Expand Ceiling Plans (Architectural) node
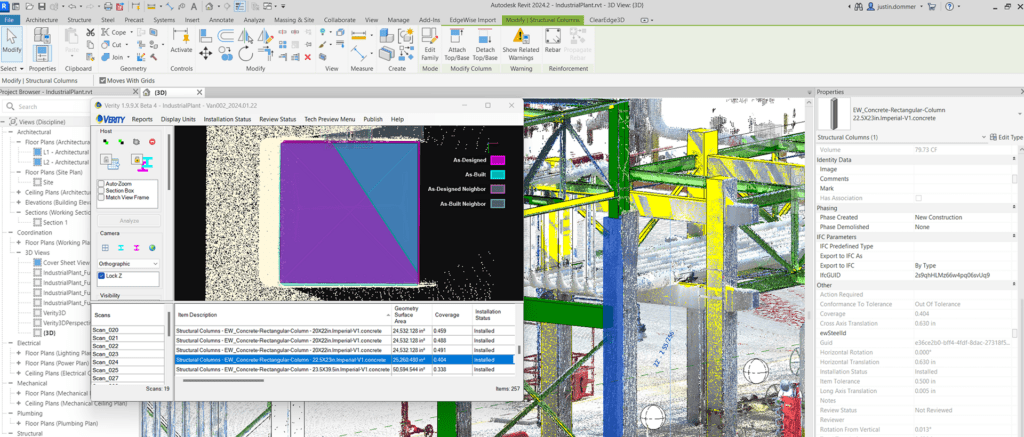The height and width of the screenshot is (437, 1024). click(19, 192)
